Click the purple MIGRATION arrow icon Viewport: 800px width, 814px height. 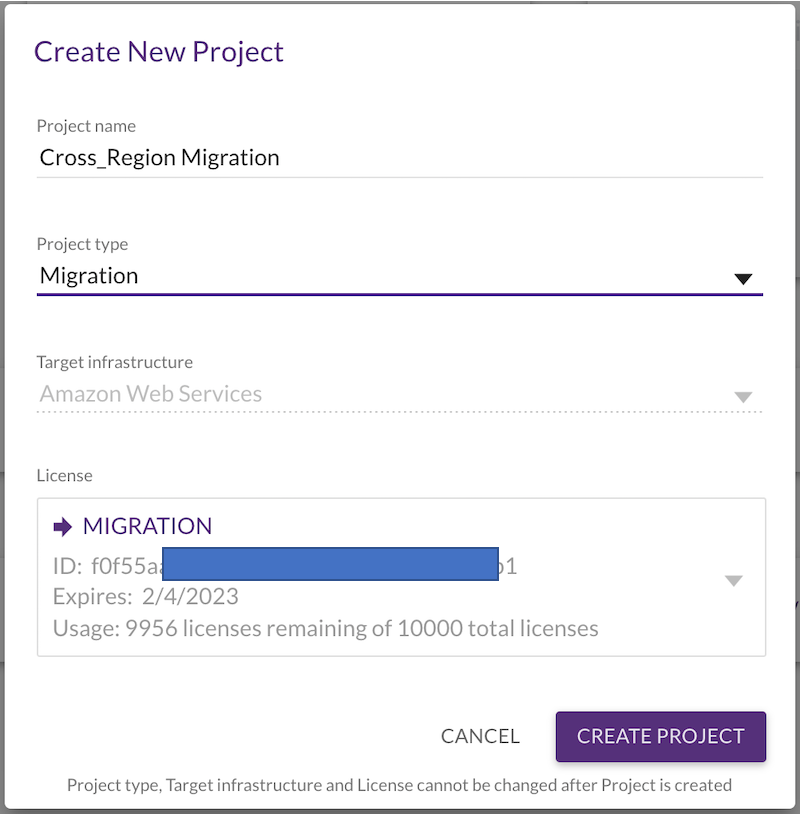[61, 526]
